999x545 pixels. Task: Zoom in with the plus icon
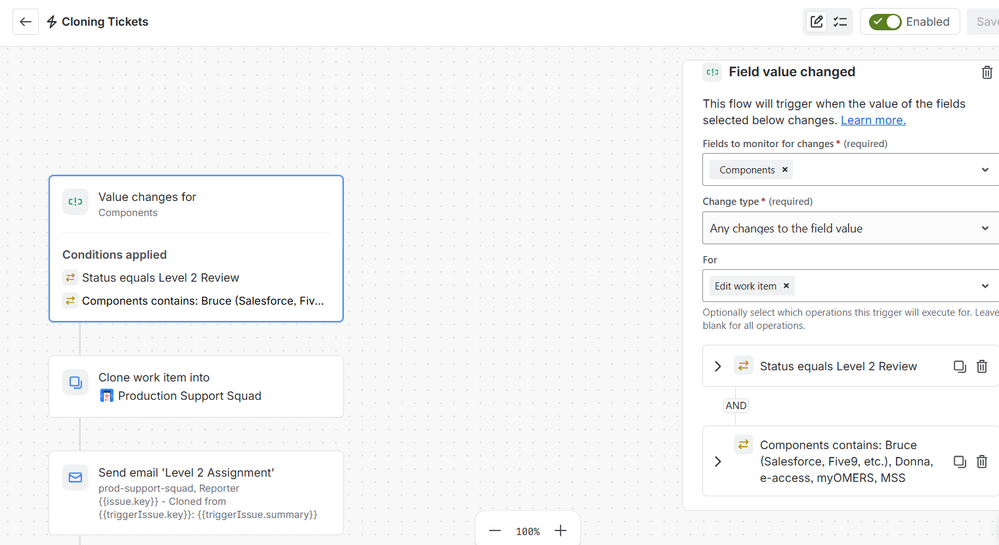coord(560,531)
